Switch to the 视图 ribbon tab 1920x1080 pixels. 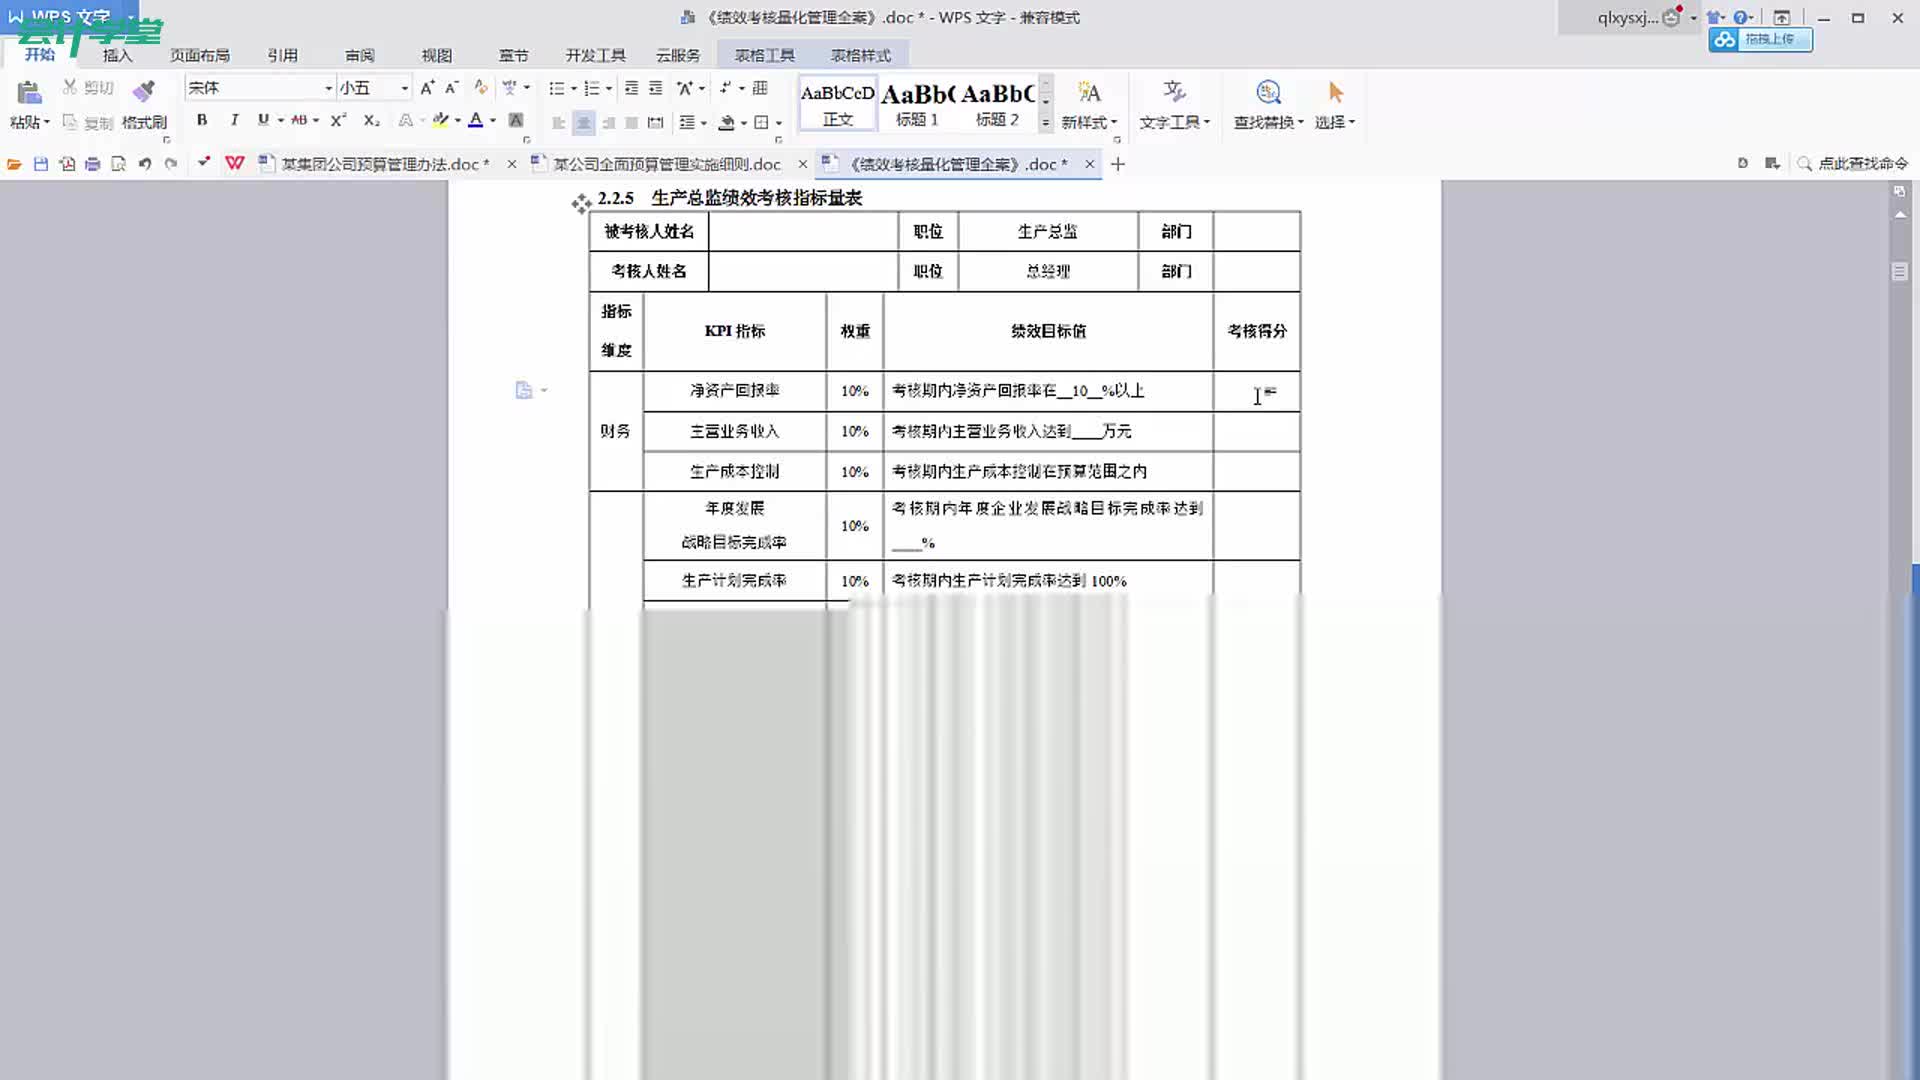pyautogui.click(x=437, y=55)
